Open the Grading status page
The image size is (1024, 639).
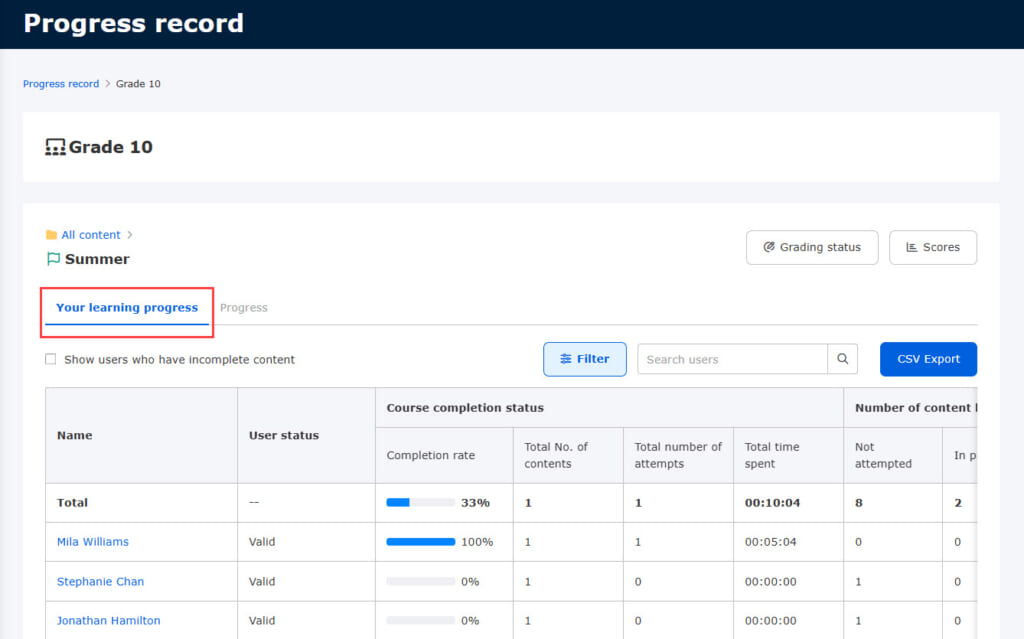tap(811, 247)
